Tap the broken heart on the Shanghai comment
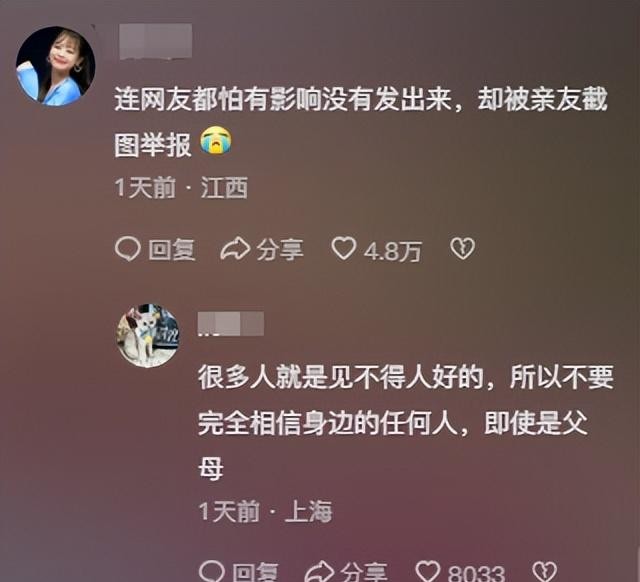The image size is (640, 582). [545, 571]
